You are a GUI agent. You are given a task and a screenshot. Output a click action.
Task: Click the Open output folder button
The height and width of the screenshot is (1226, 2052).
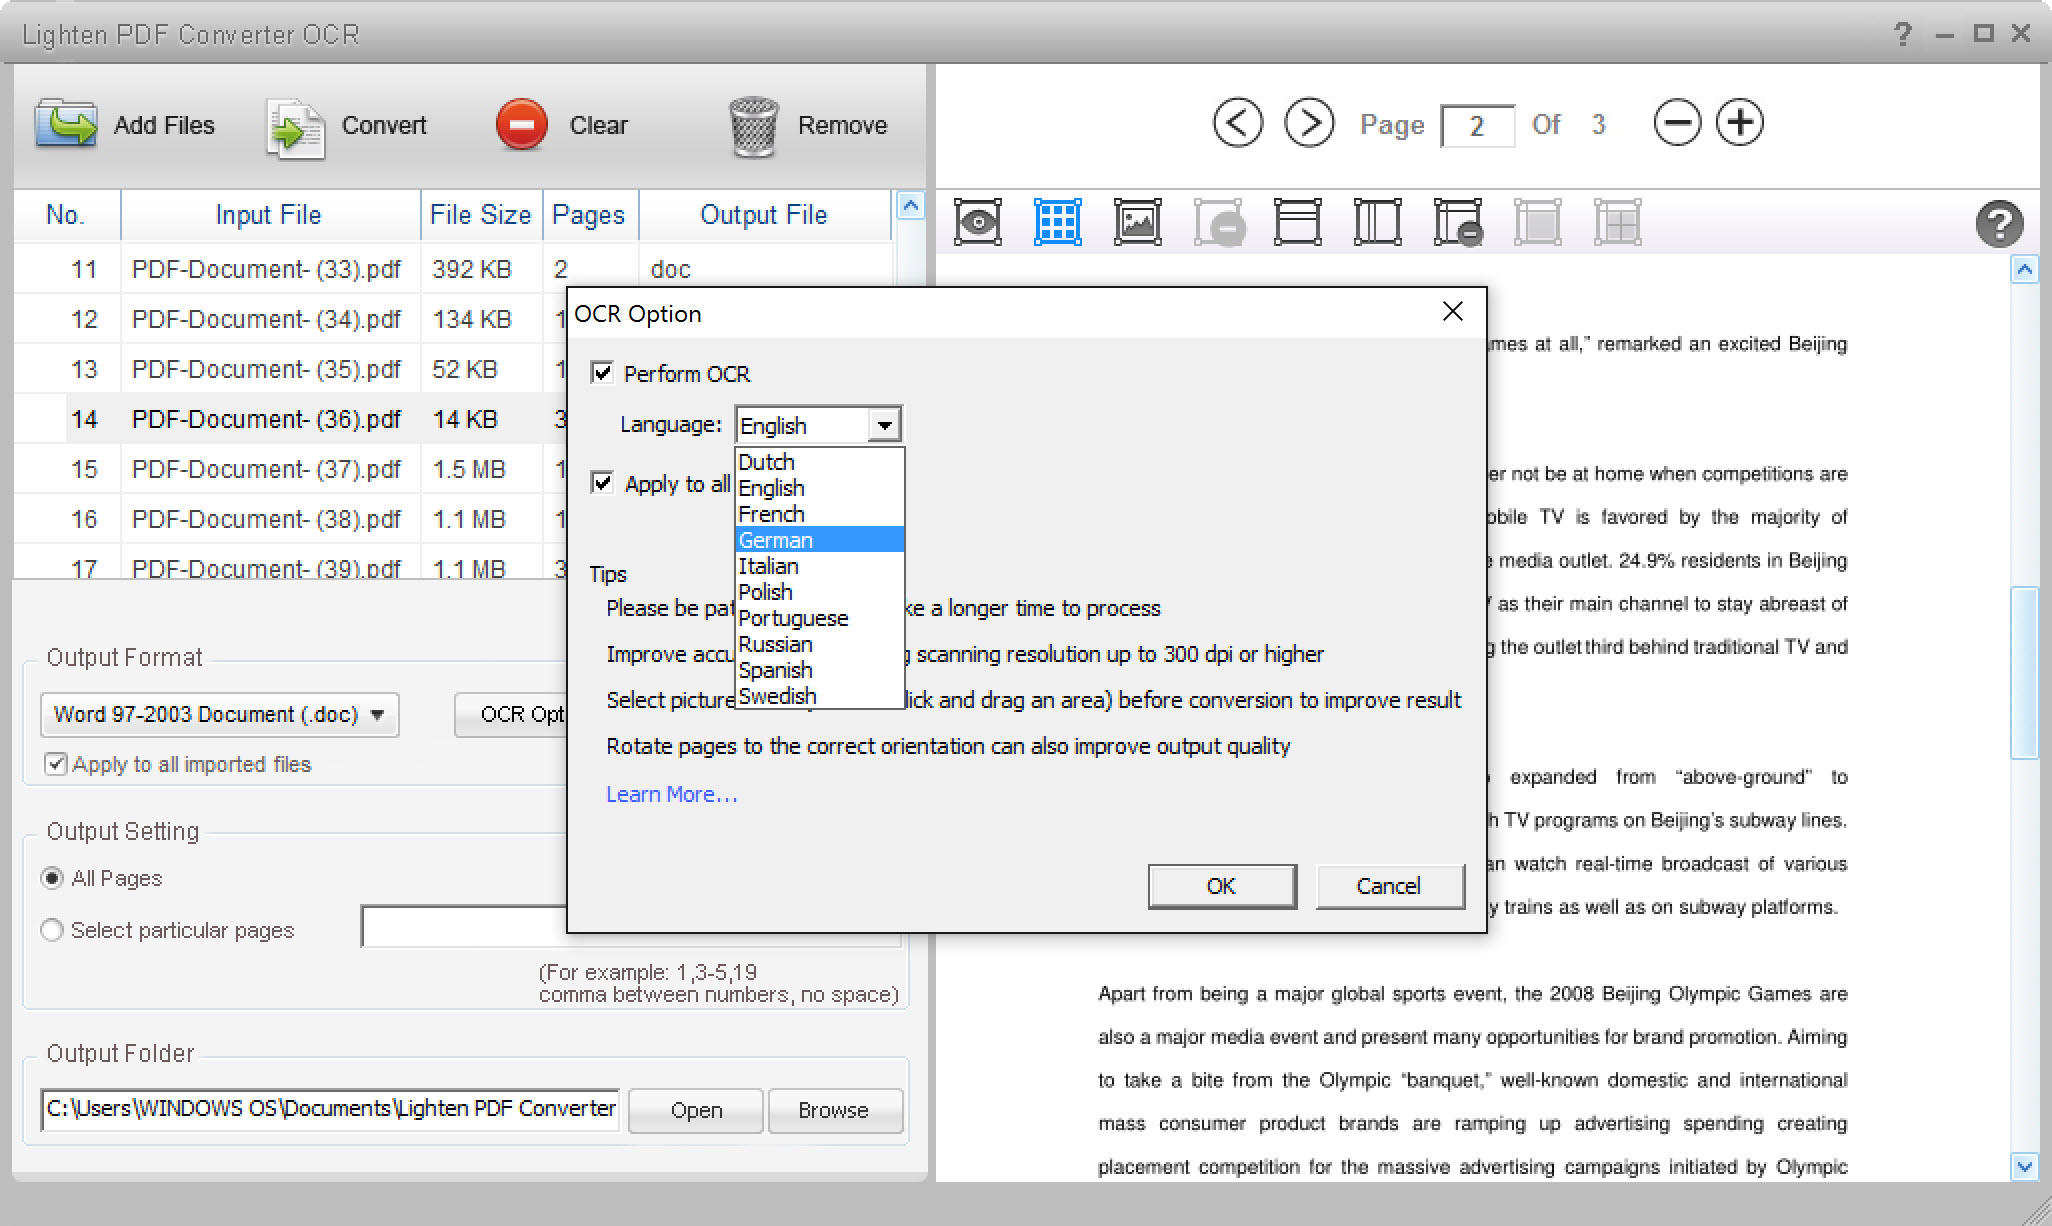pyautogui.click(x=696, y=1110)
